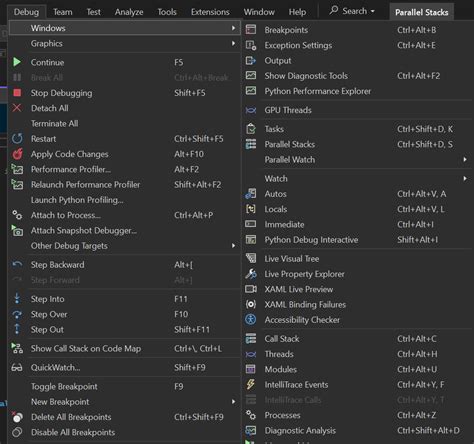This screenshot has width=474, height=444.
Task: Open the Window menu
Action: [x=259, y=12]
